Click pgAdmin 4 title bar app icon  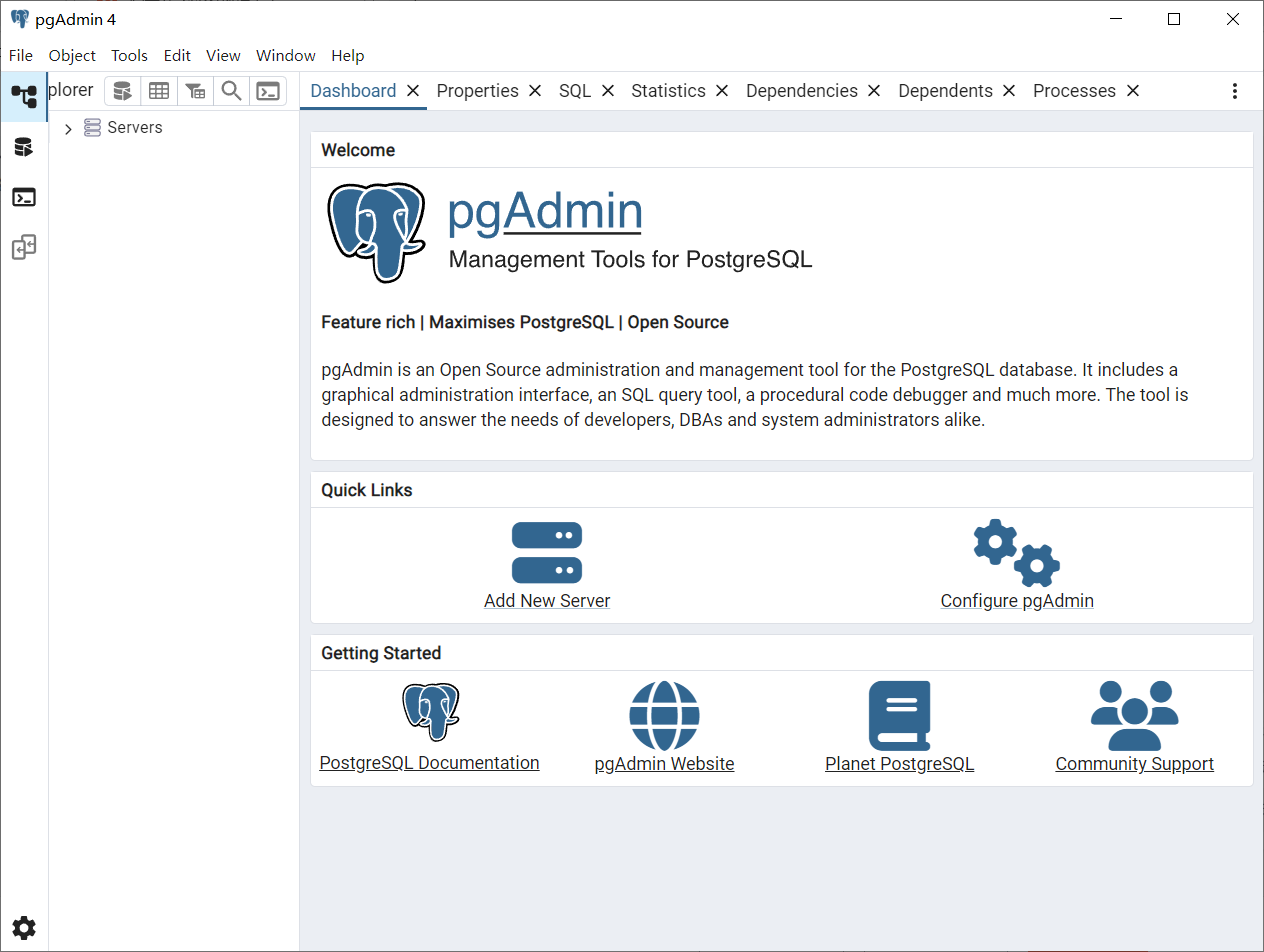[x=19, y=19]
